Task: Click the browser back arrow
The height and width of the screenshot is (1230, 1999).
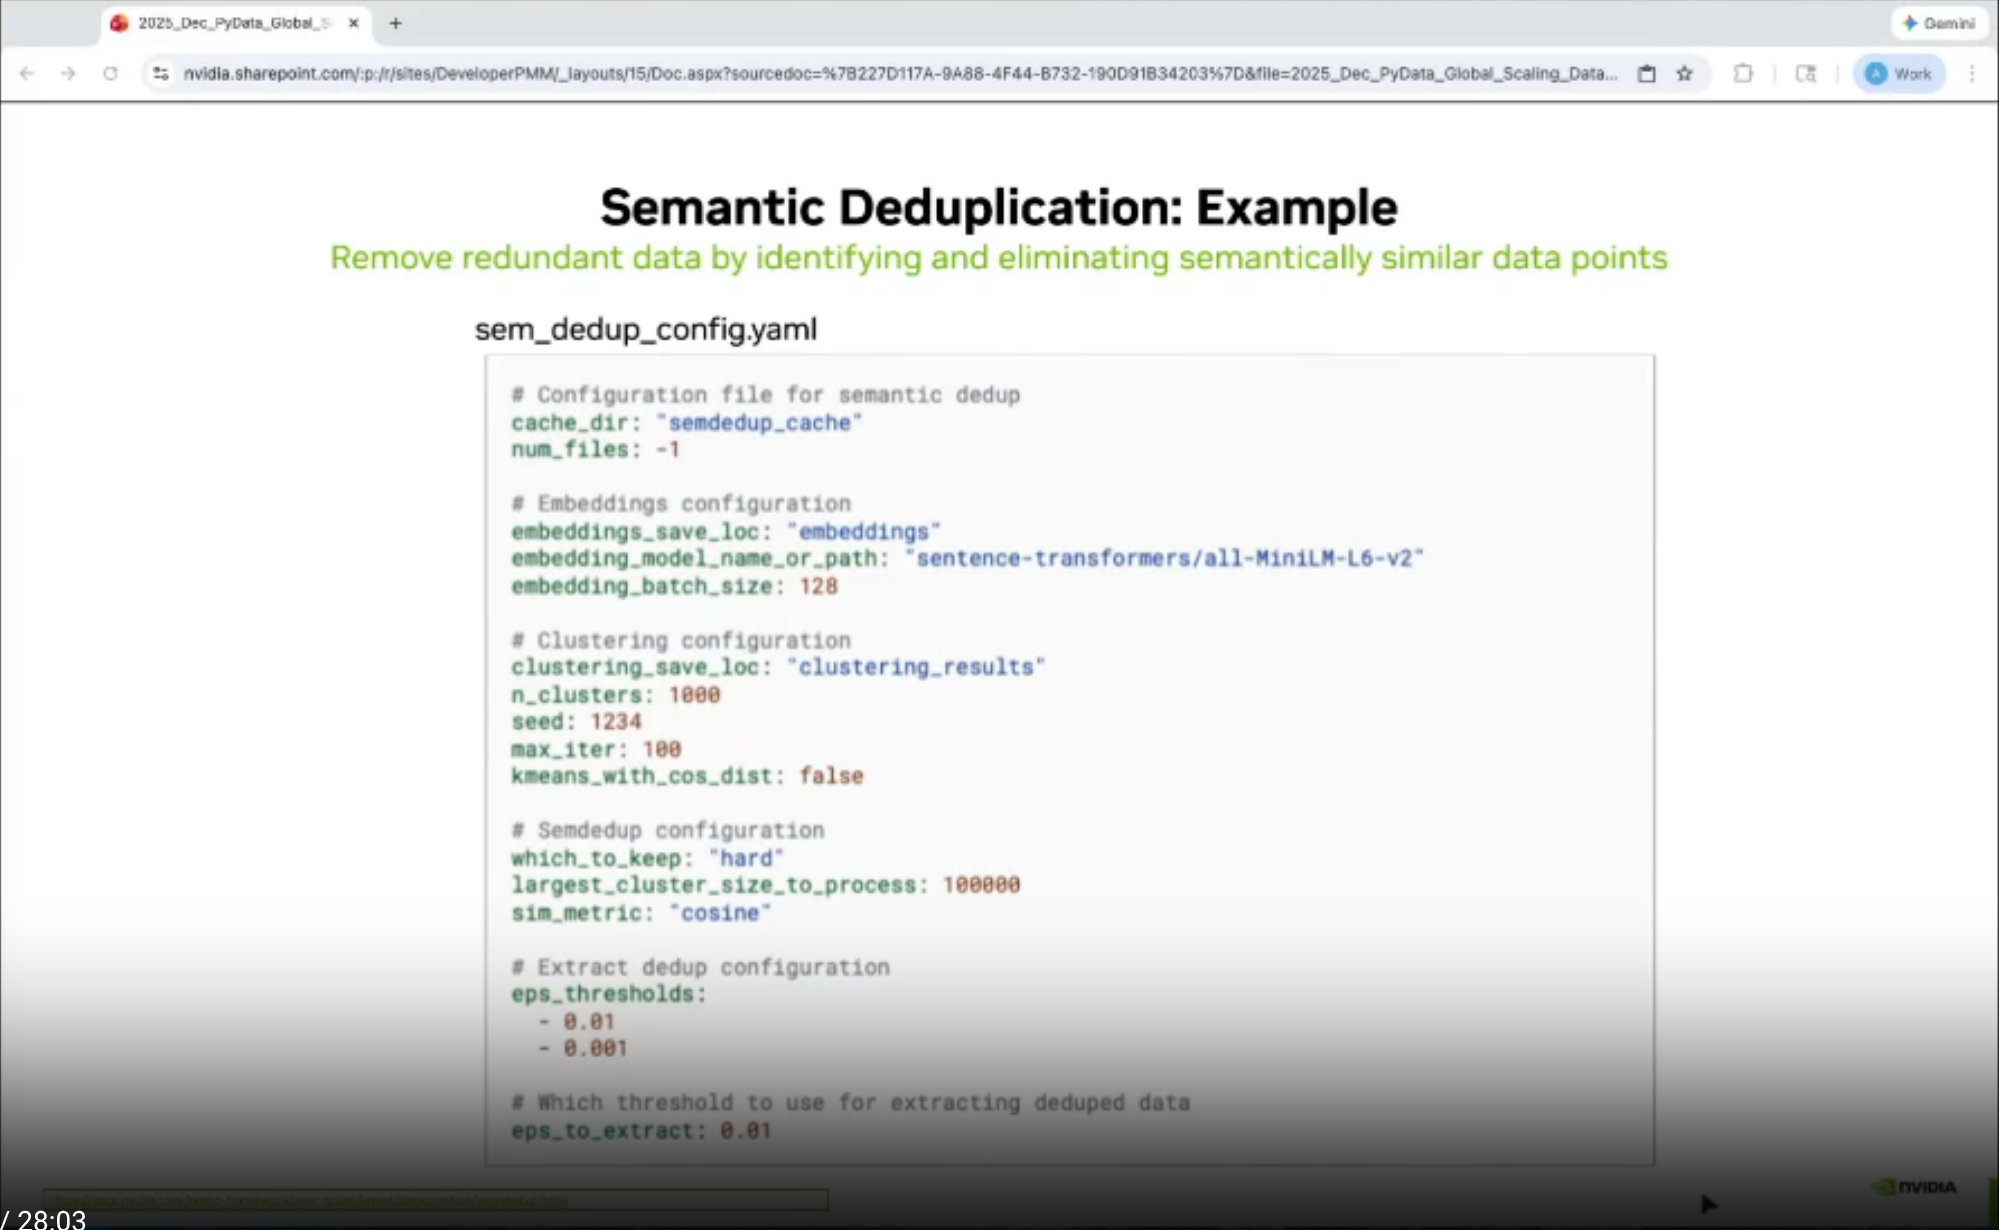Action: click(x=27, y=73)
